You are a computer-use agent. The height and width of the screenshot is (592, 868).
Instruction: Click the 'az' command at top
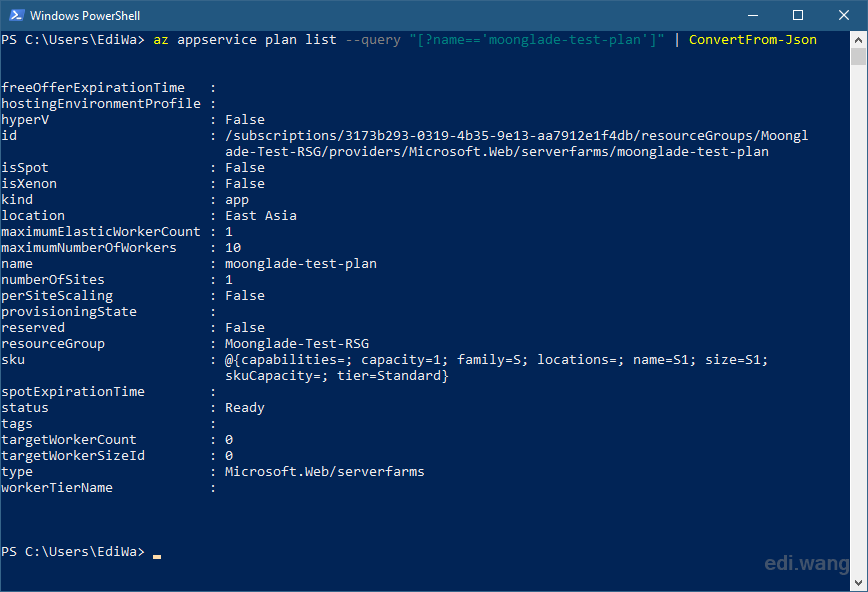point(161,40)
